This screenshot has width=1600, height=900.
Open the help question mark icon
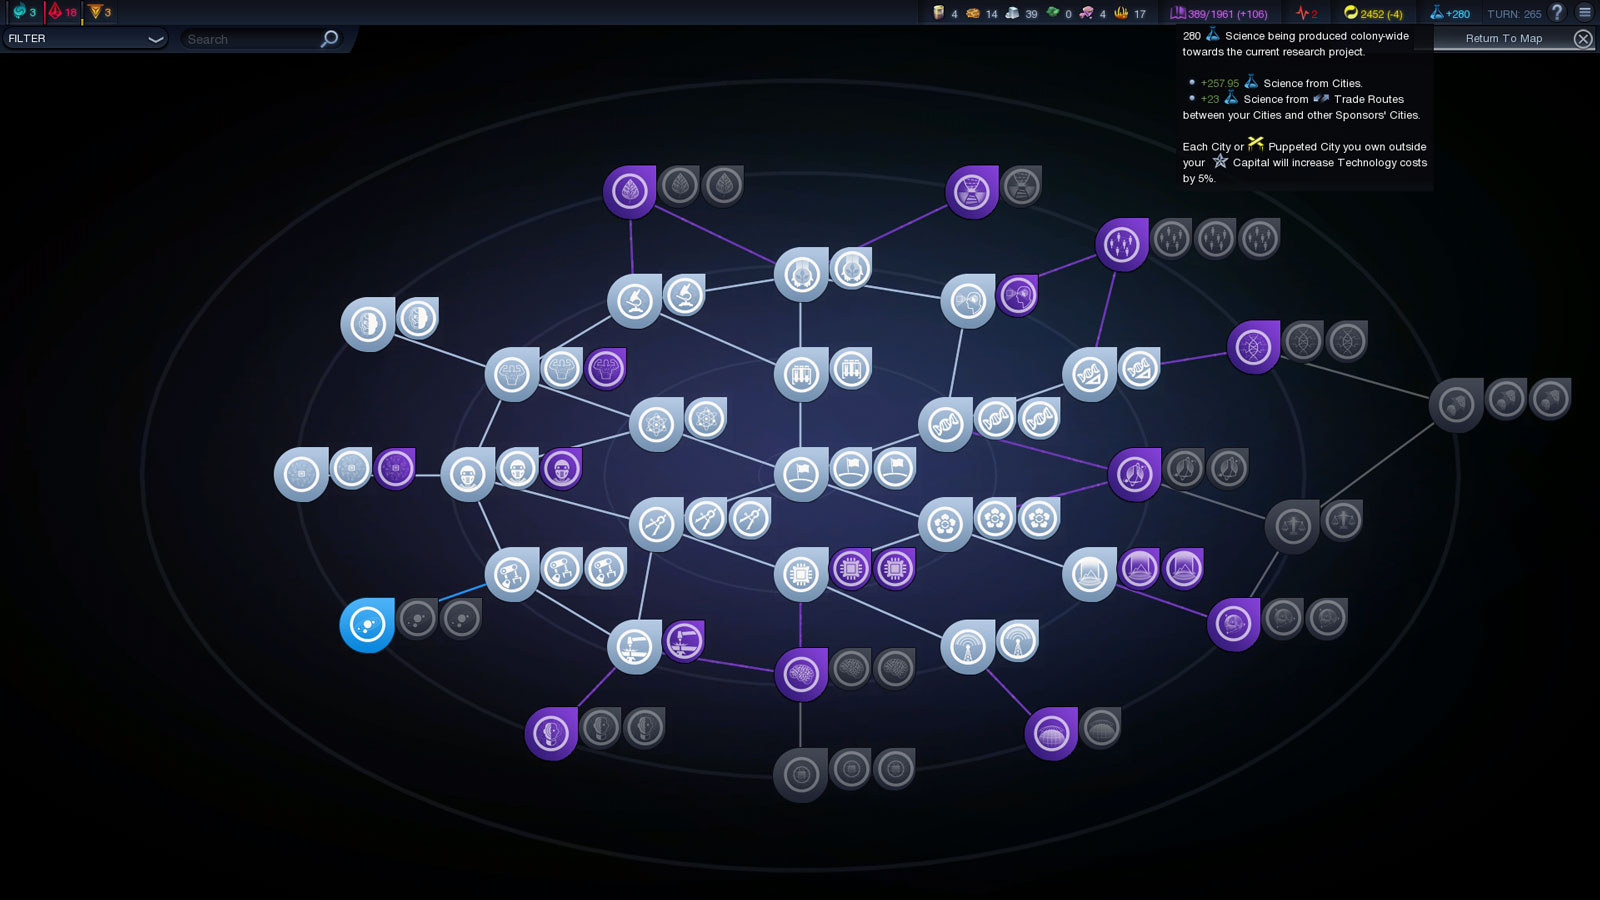(x=1557, y=12)
